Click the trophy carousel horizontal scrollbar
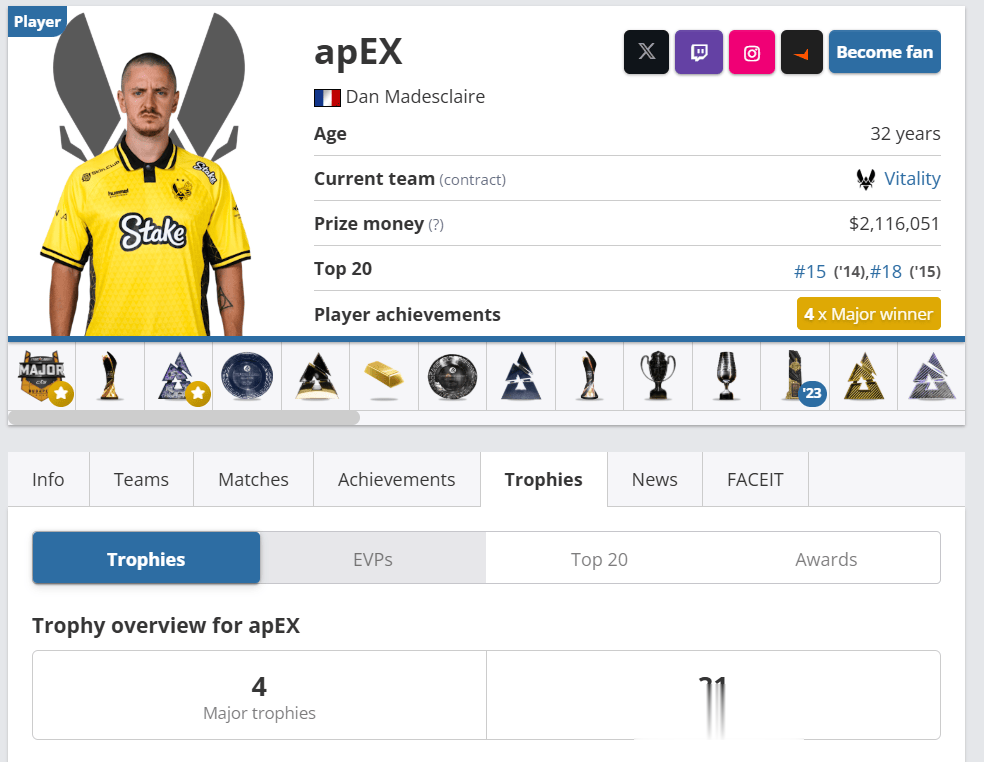Image resolution: width=984 pixels, height=762 pixels. (x=184, y=417)
